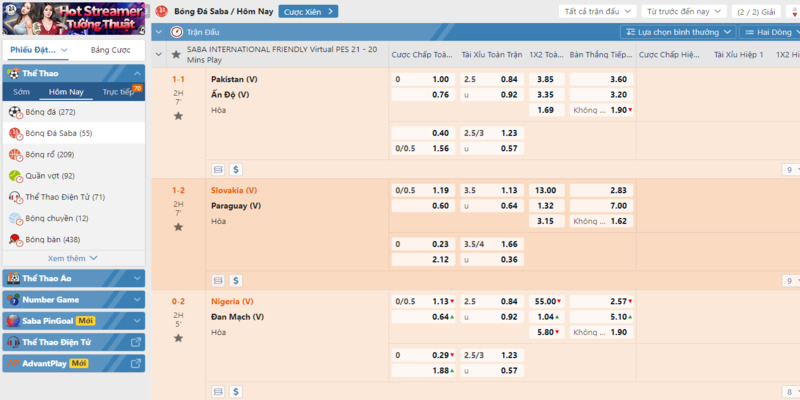Select odds 3.85 for Pakistan 1X2

coord(545,79)
